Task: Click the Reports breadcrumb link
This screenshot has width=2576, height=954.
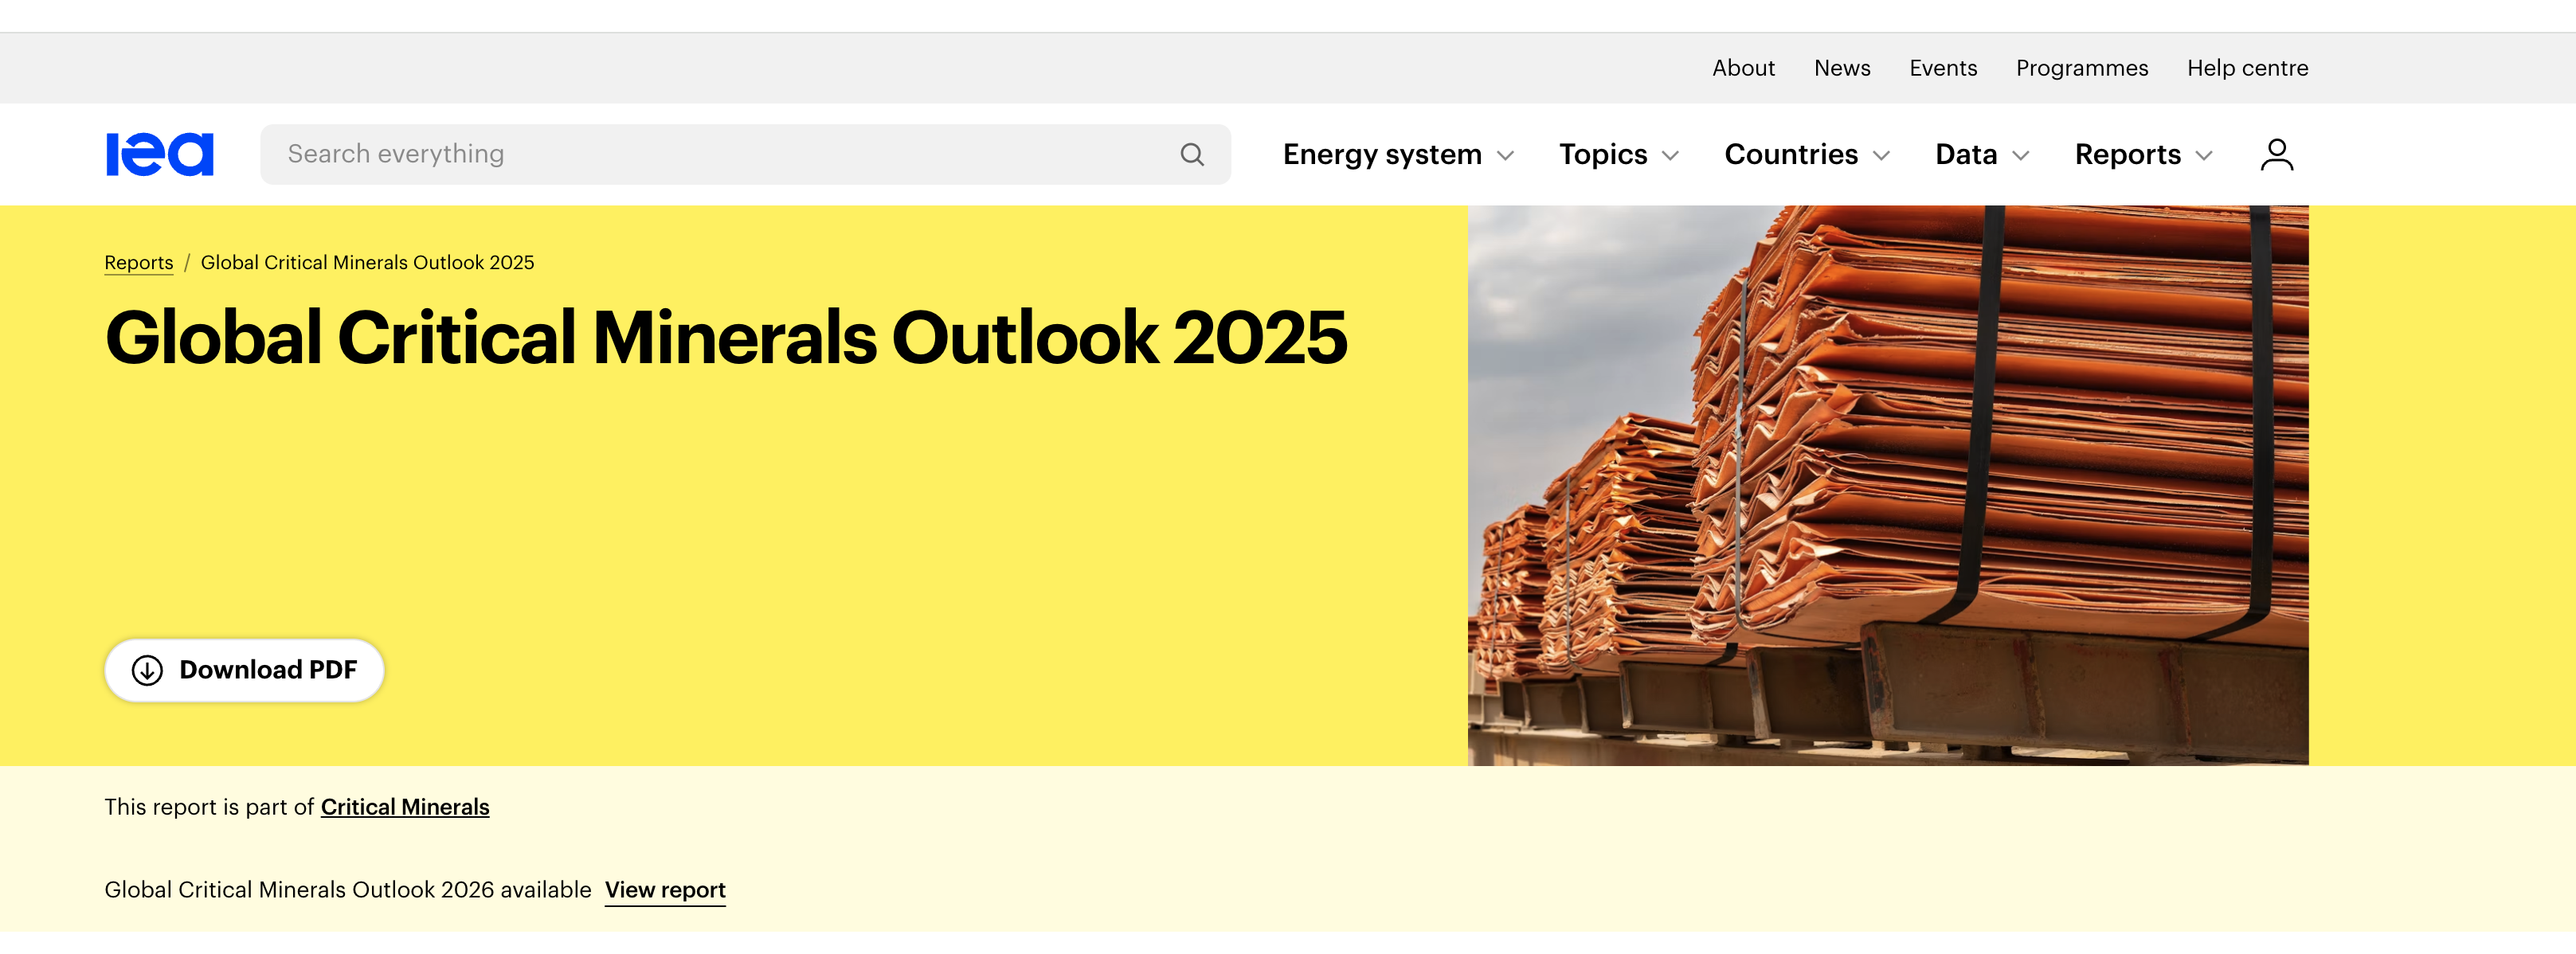Action: [x=139, y=262]
